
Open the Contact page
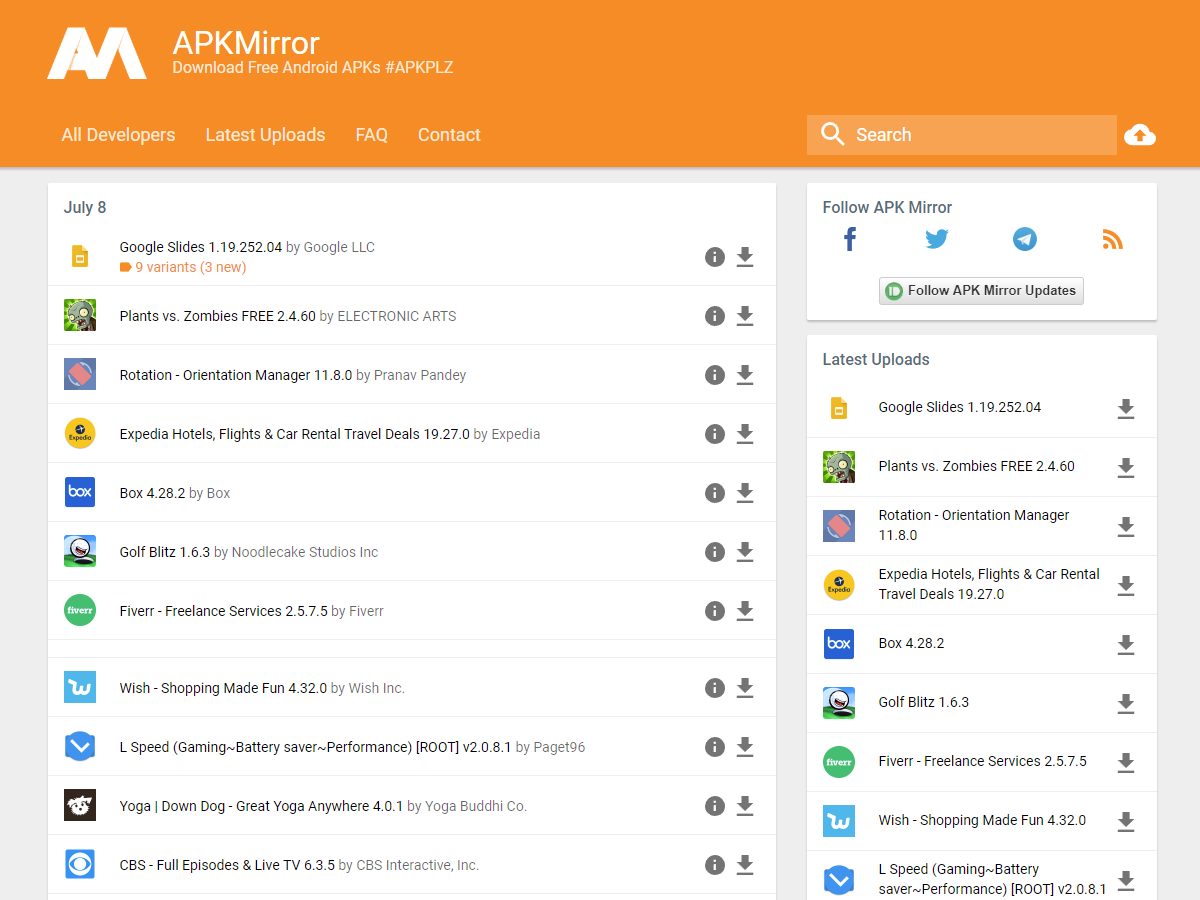(x=449, y=135)
